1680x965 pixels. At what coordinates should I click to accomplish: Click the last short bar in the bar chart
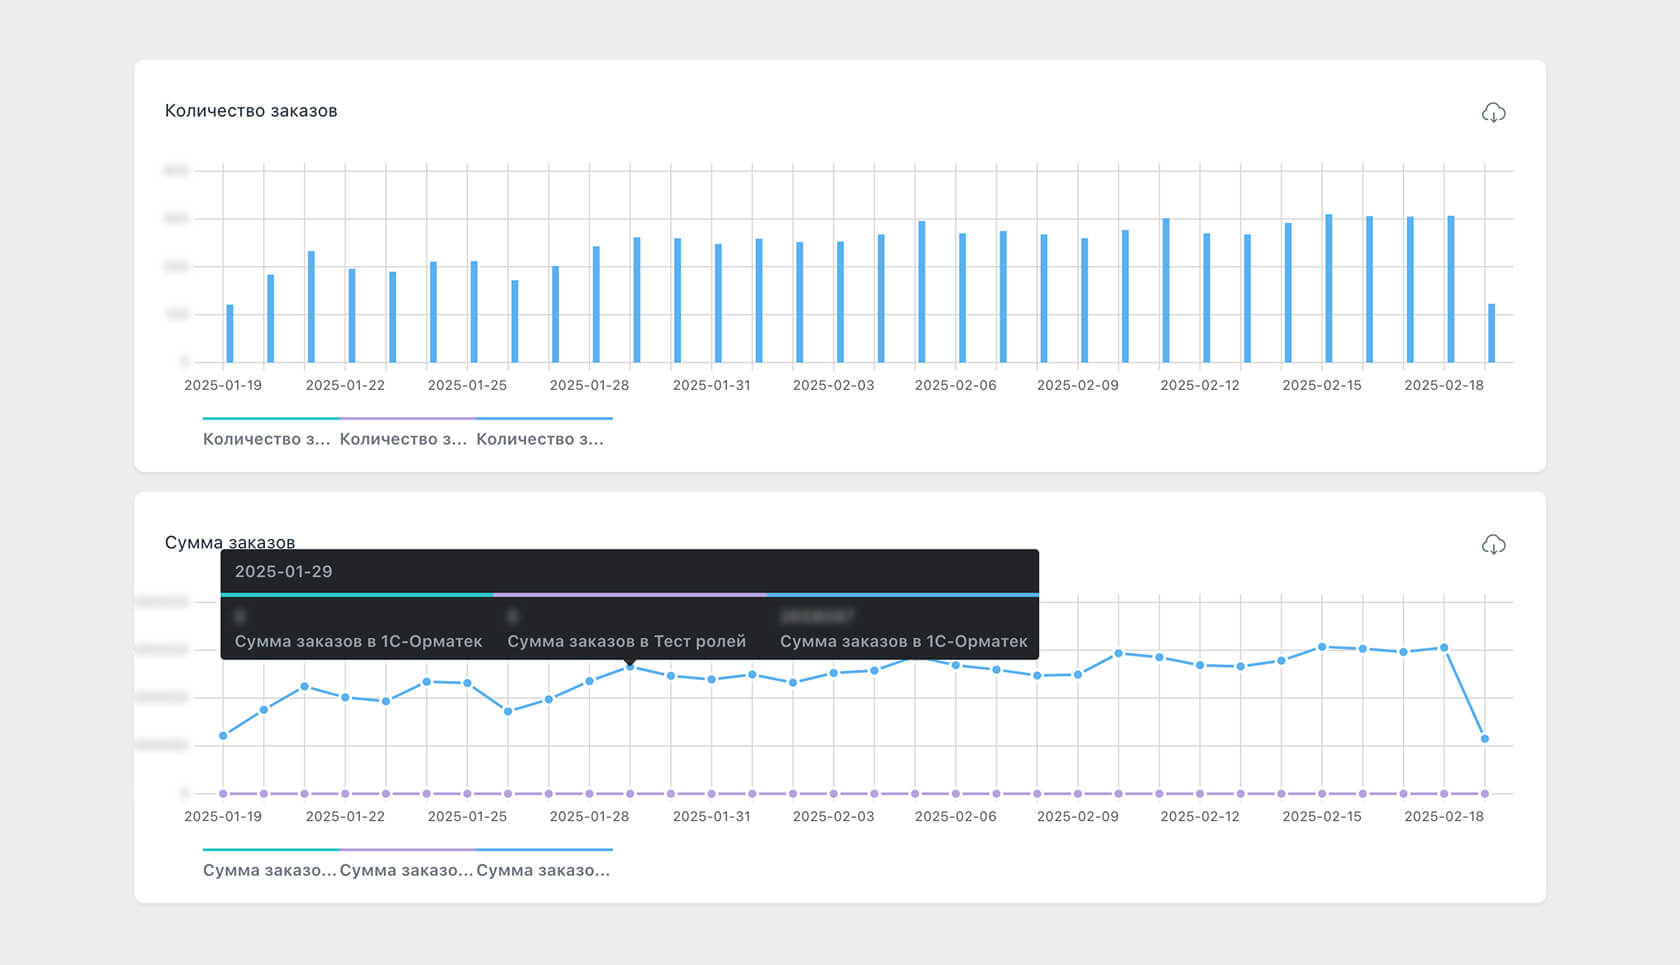tap(1491, 334)
